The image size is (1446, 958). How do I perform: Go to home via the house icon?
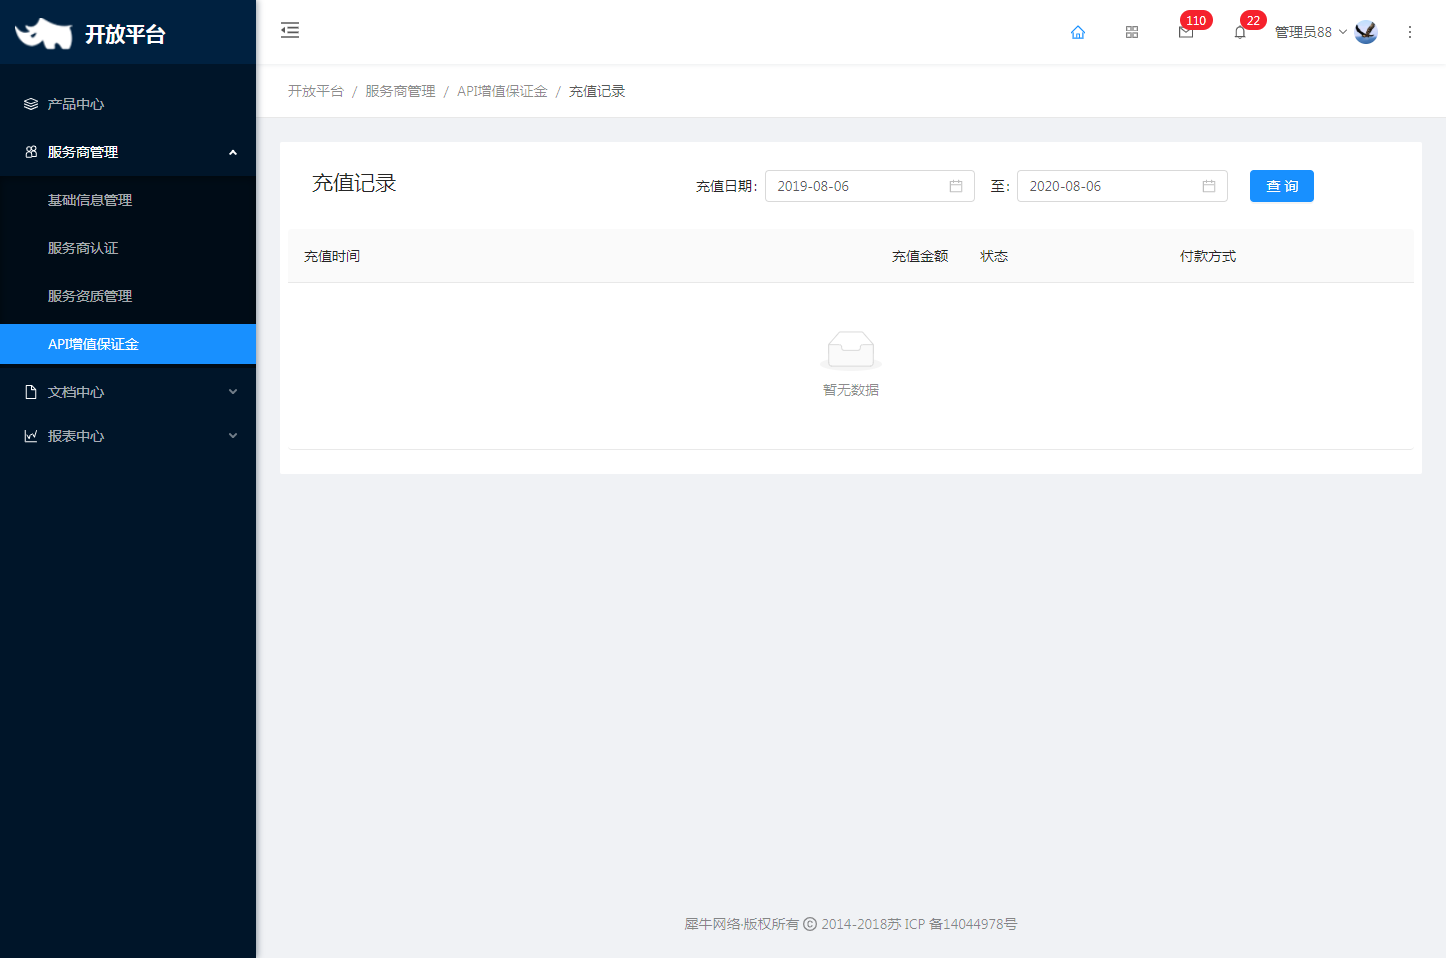click(1078, 32)
